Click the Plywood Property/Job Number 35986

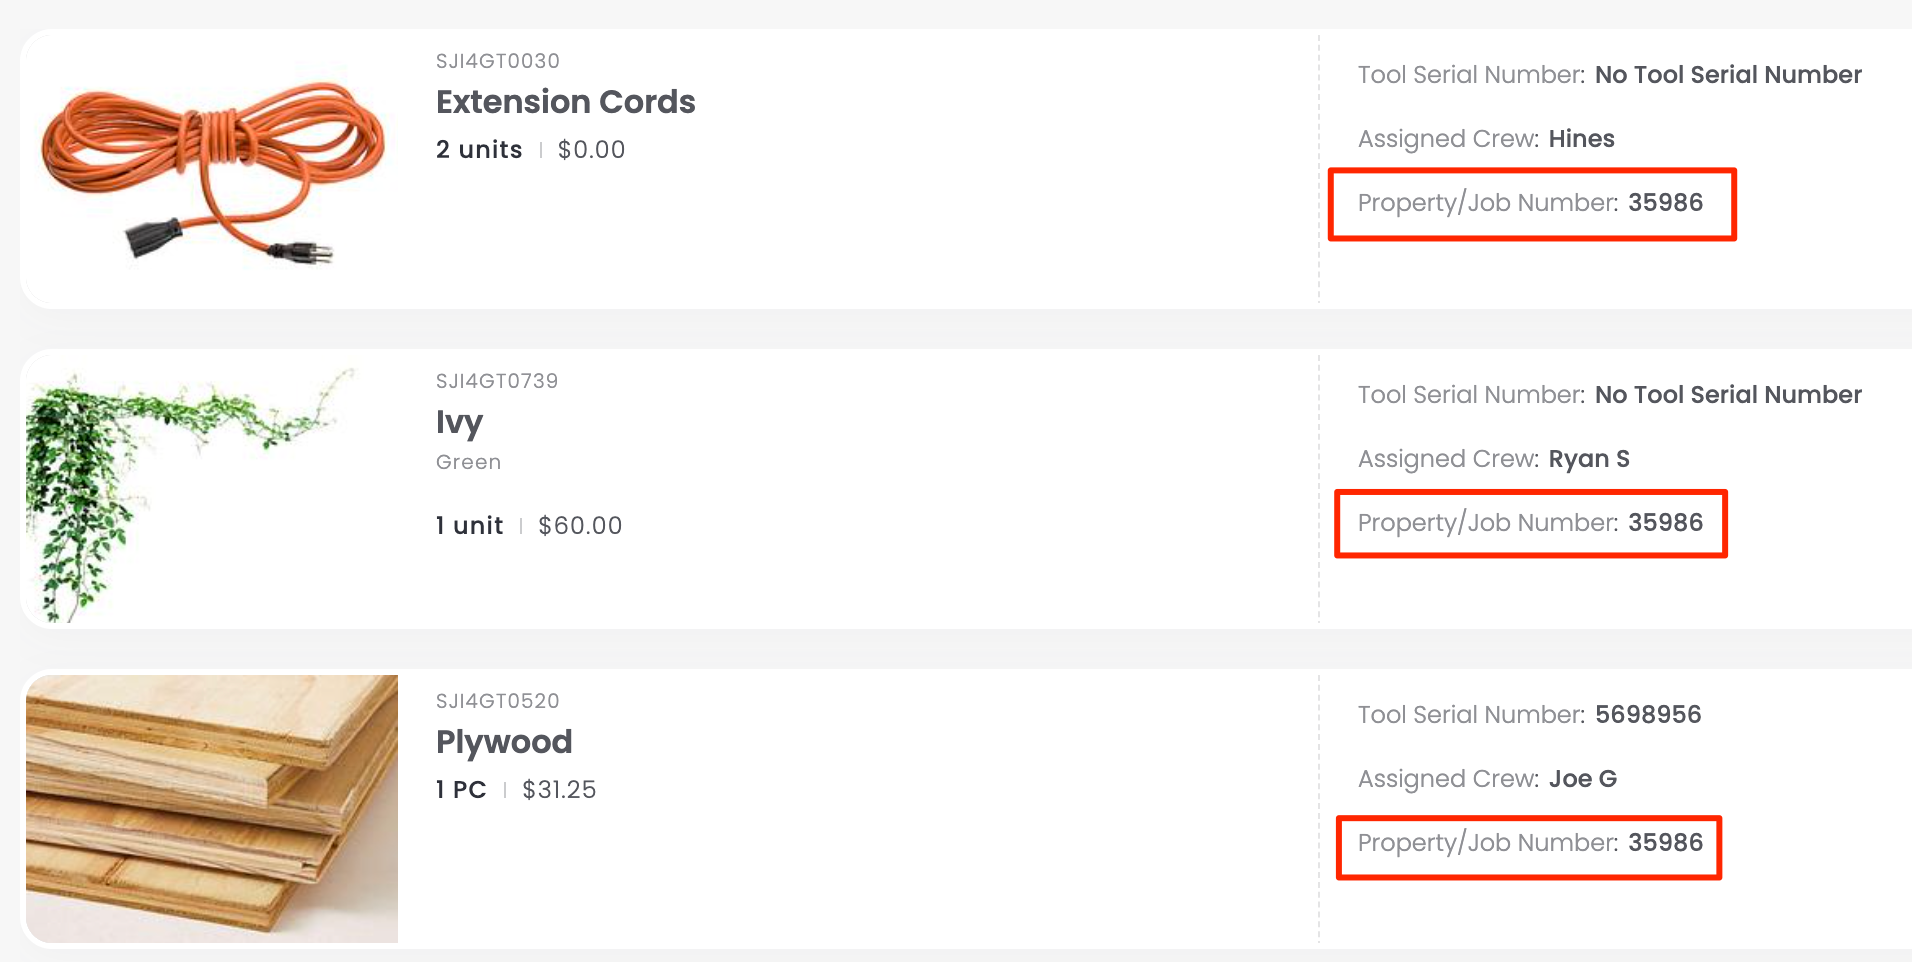point(1664,843)
